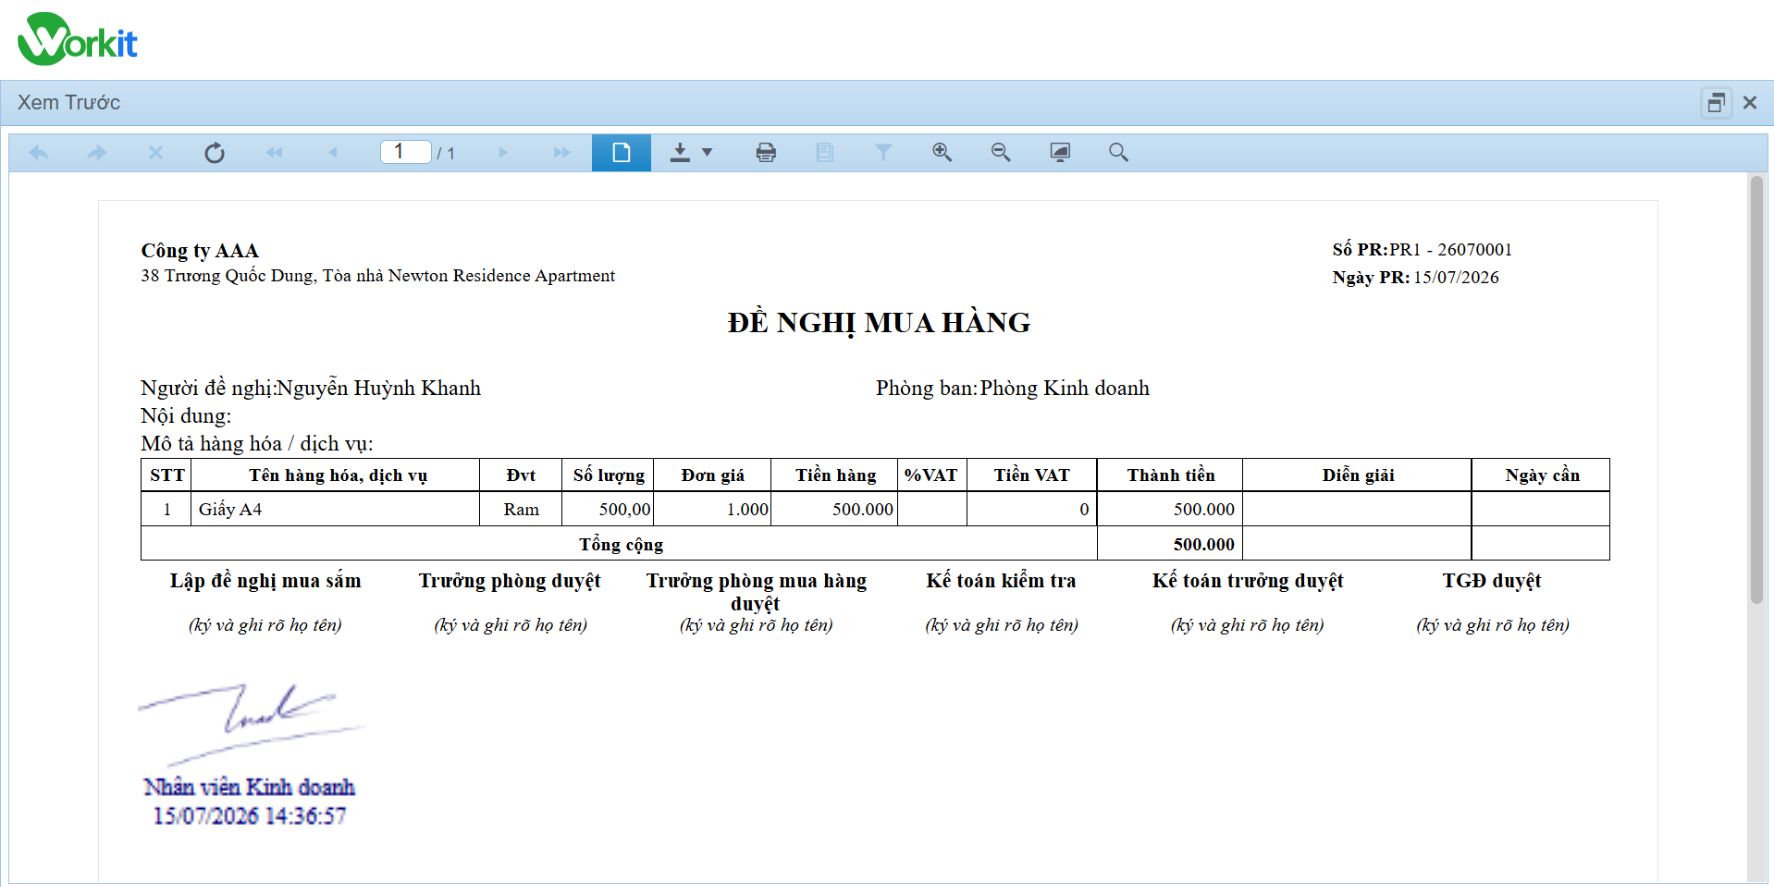Jump to the first page
Screen dimensions: 1774x887
coord(273,153)
